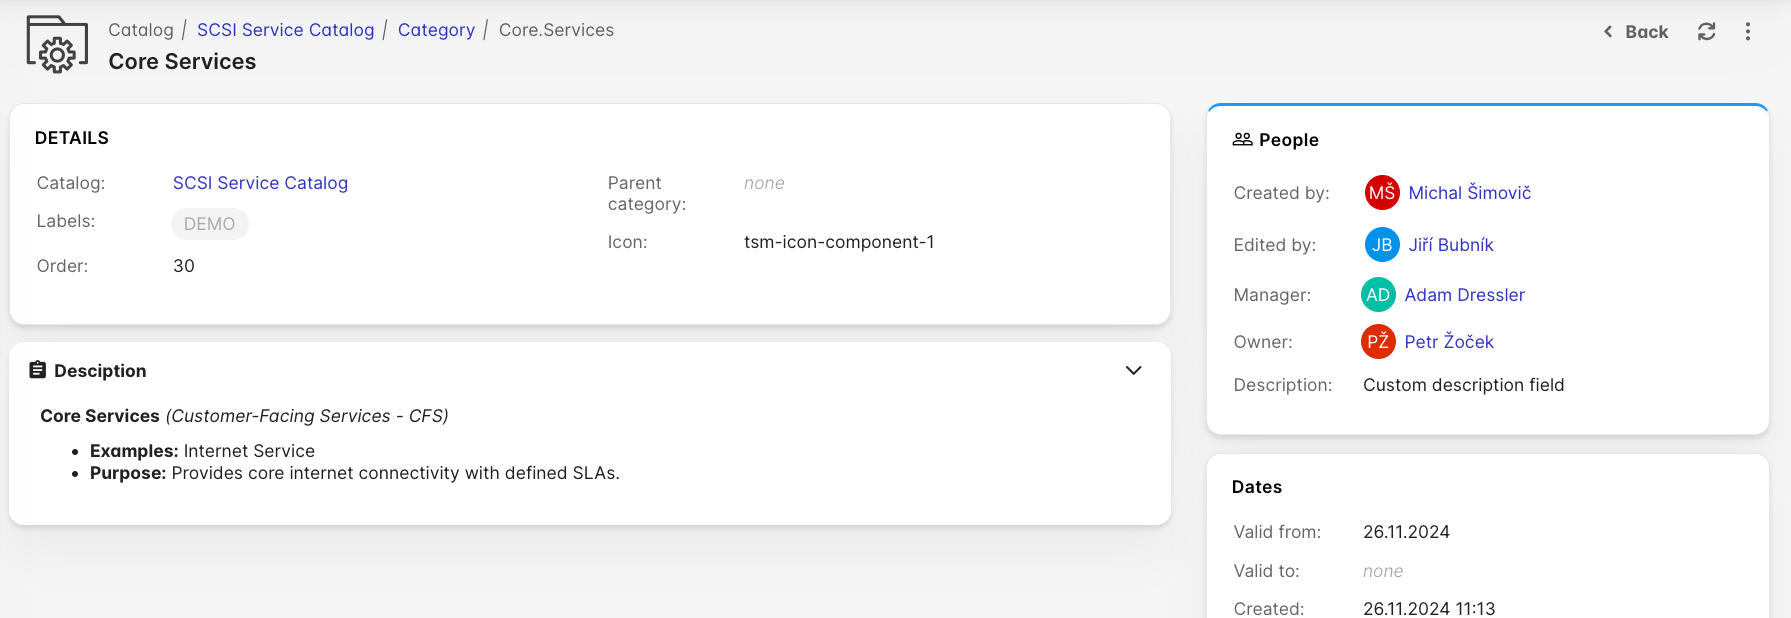This screenshot has width=1791, height=618.
Task: Click the refresh icon in header
Action: (x=1707, y=32)
